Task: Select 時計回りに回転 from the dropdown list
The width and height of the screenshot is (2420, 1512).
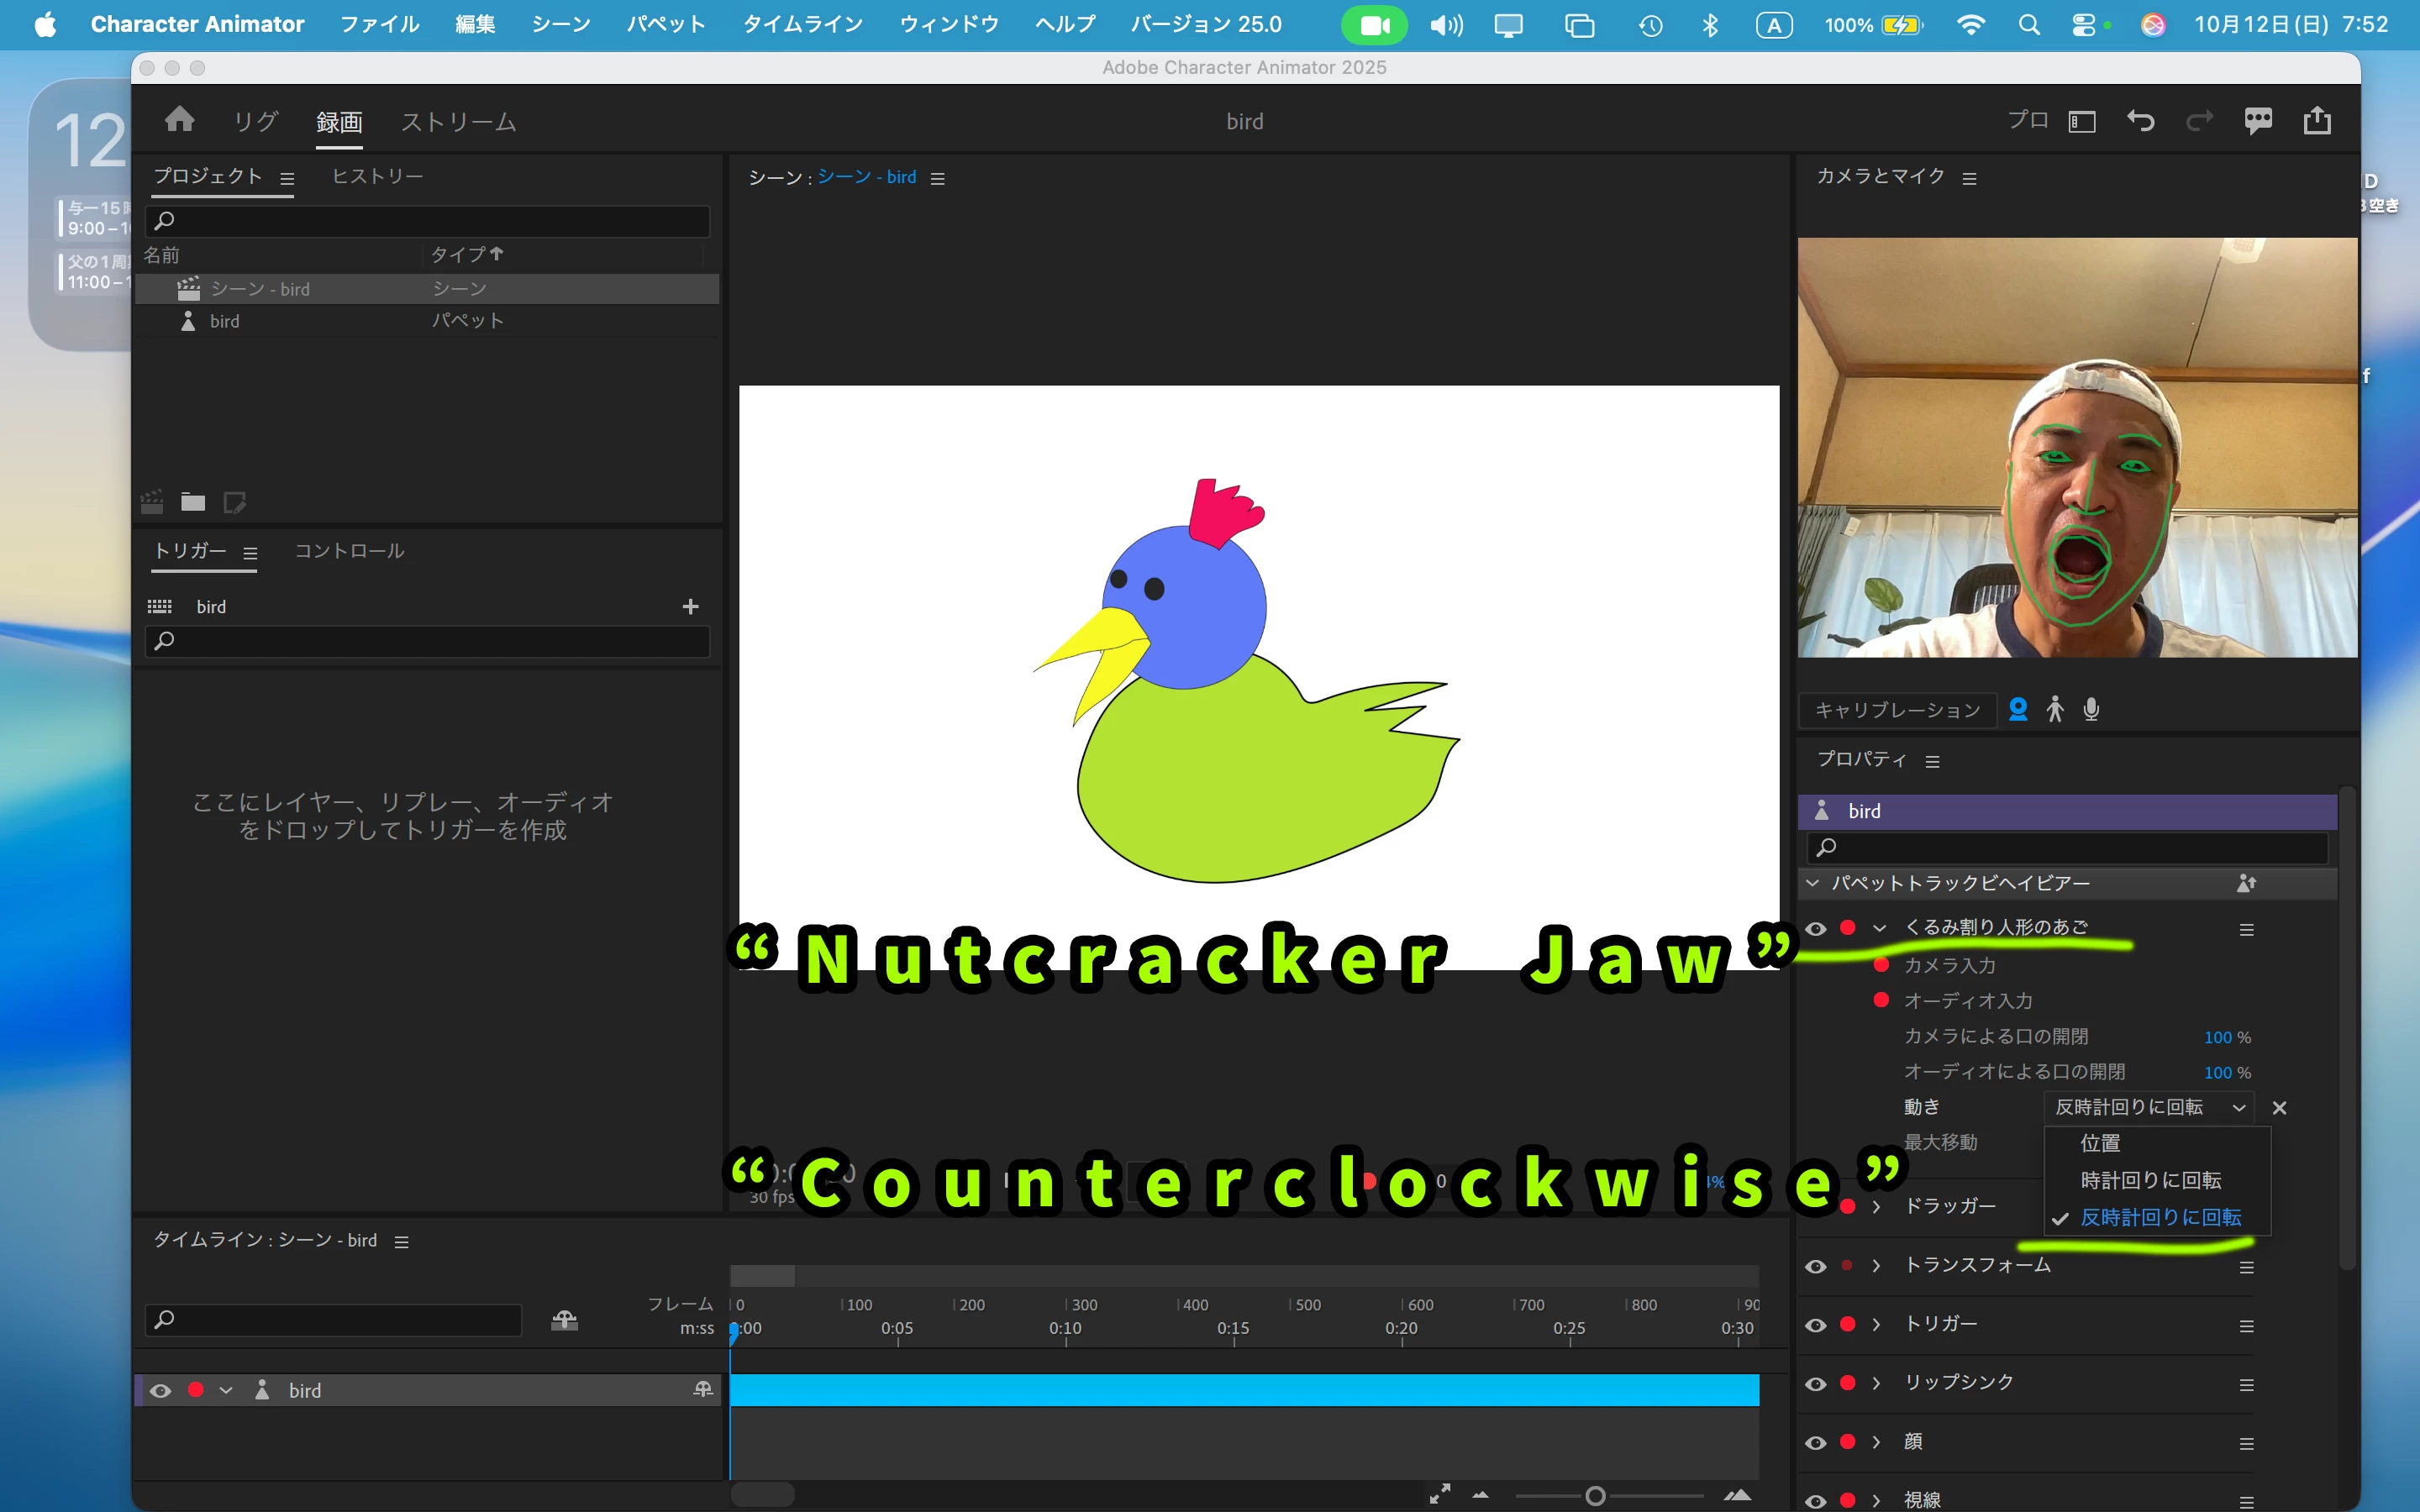Action: point(2150,1180)
